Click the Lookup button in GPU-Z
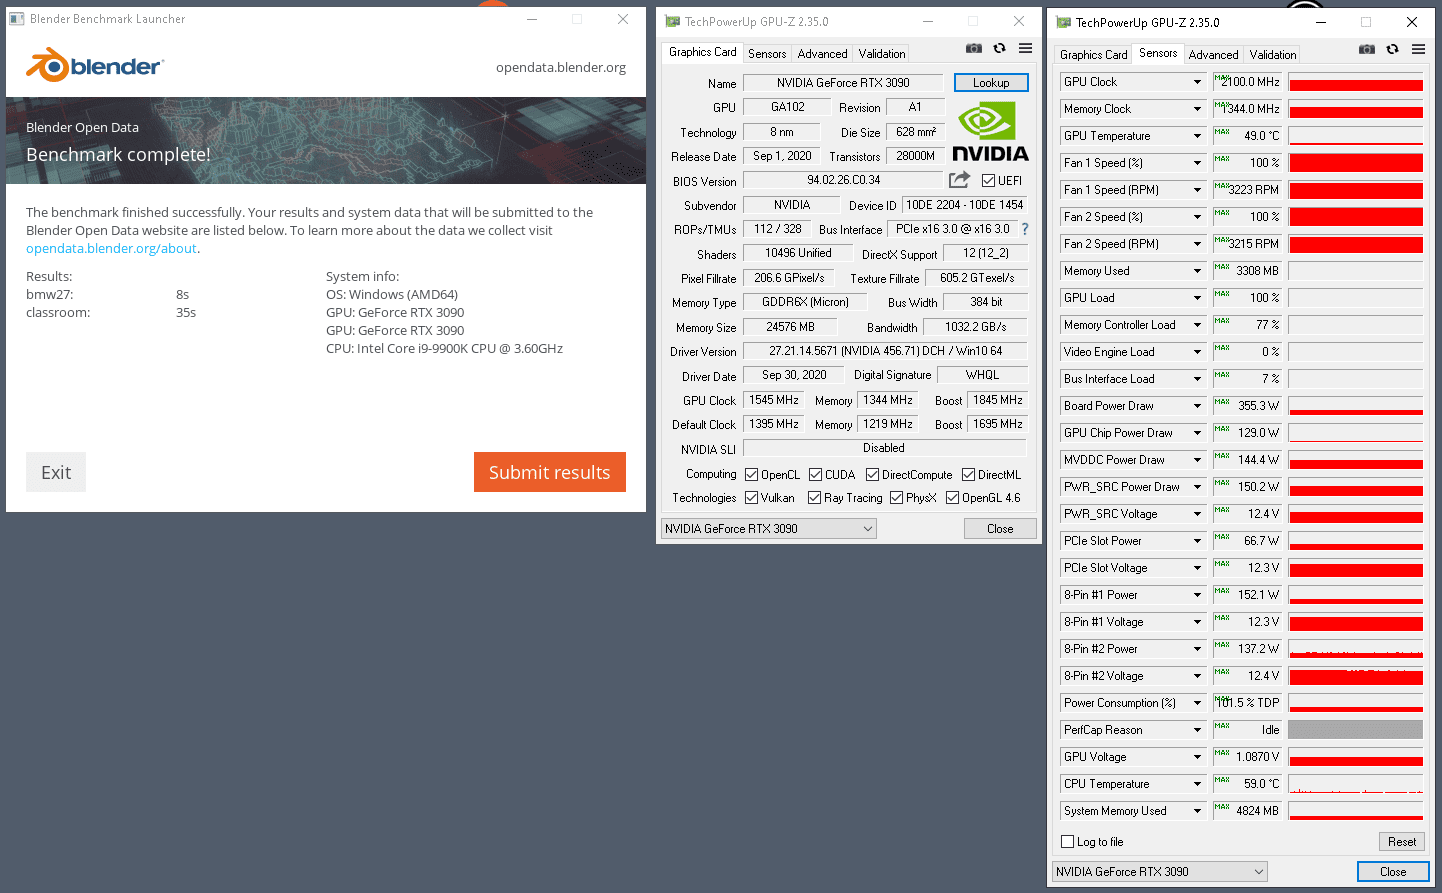 pyautogui.click(x=991, y=83)
